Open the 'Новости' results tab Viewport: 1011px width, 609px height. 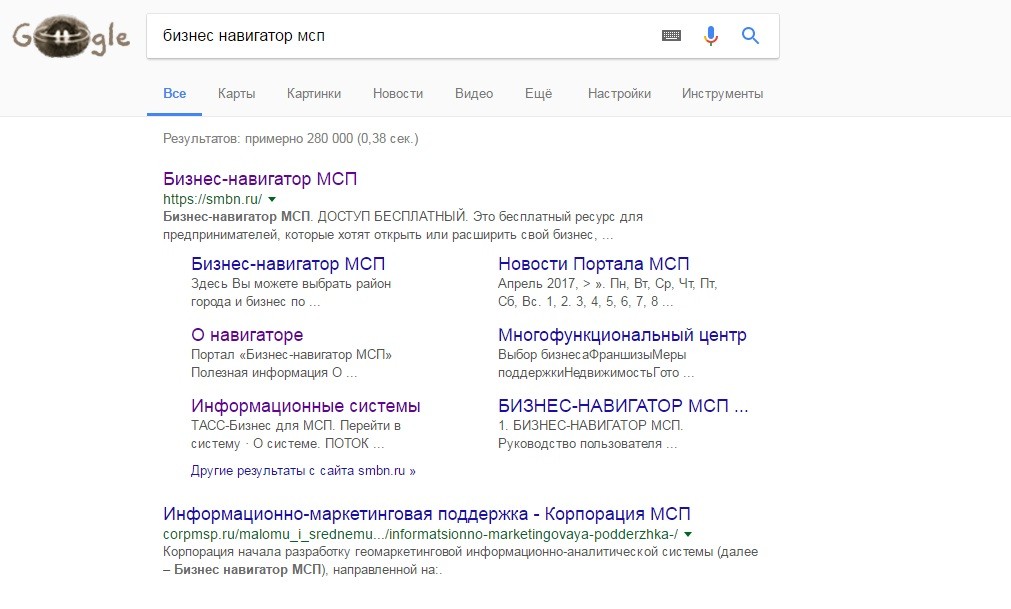point(398,93)
